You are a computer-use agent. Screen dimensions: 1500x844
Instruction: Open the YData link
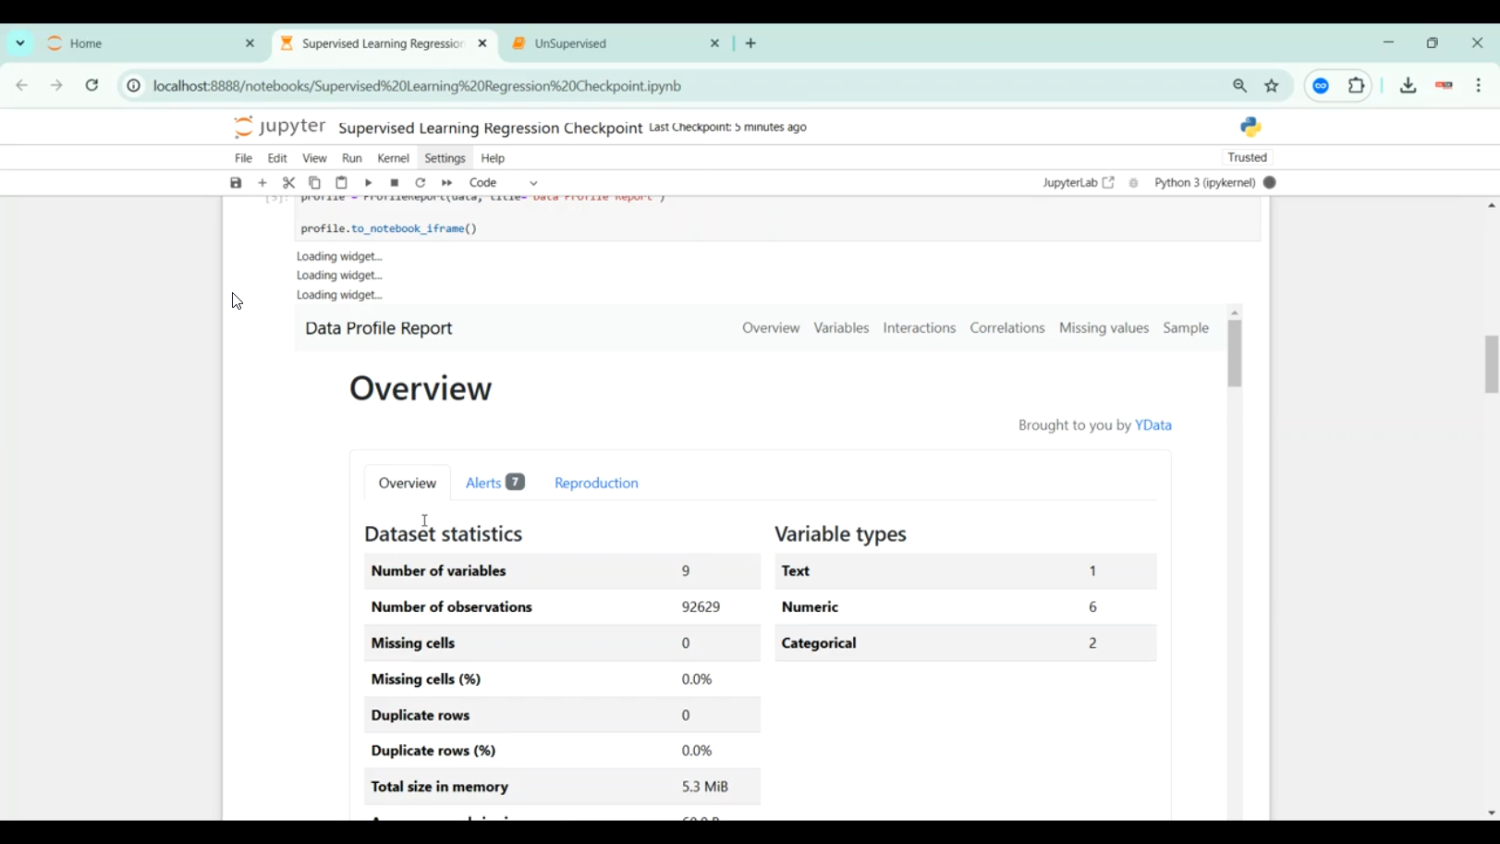tap(1153, 425)
